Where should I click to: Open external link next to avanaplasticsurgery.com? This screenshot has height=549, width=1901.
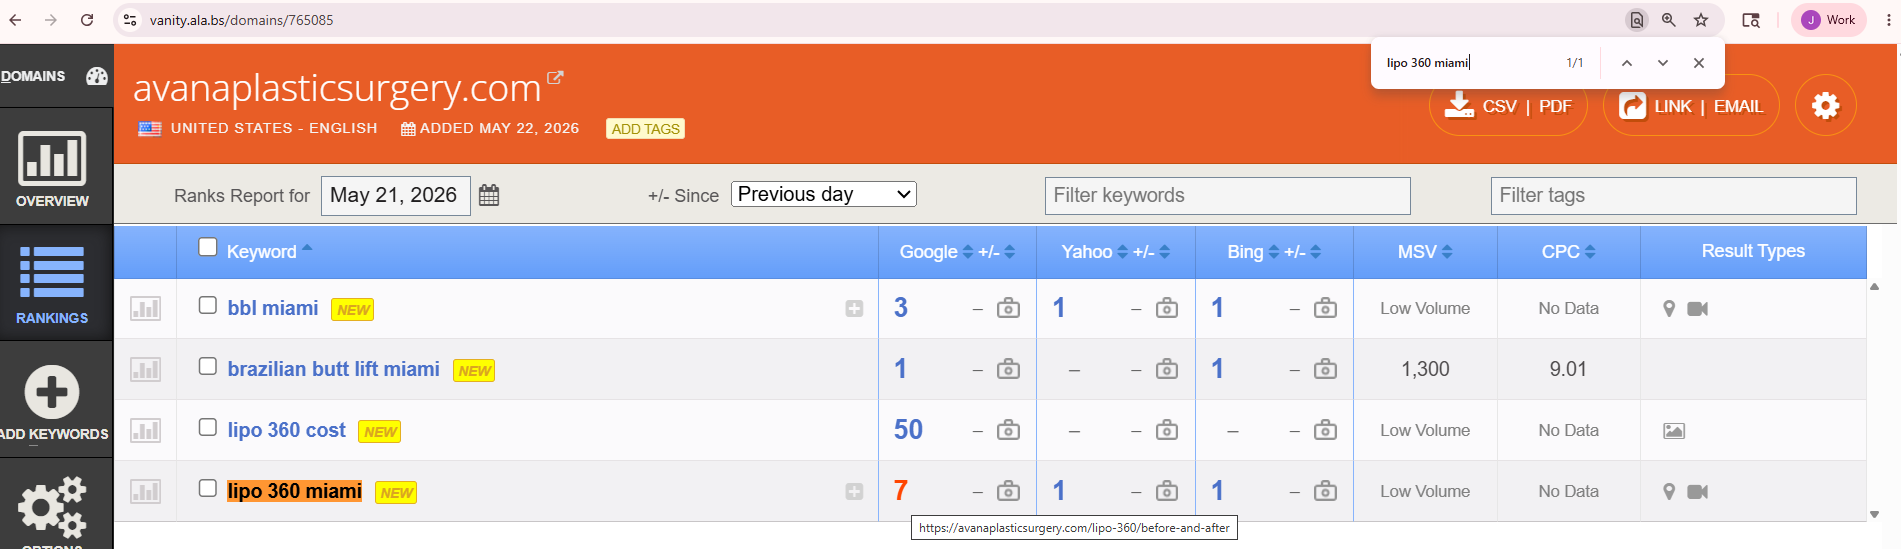(555, 77)
